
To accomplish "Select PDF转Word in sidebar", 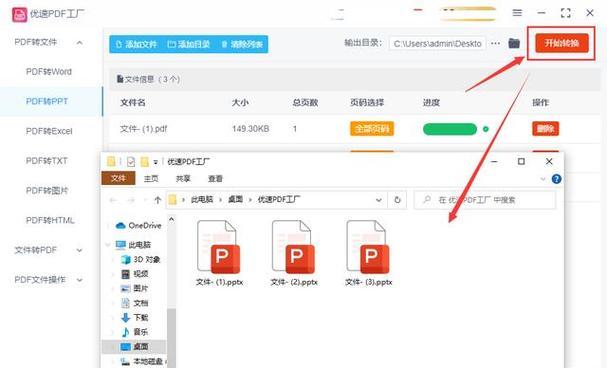I will (x=49, y=72).
